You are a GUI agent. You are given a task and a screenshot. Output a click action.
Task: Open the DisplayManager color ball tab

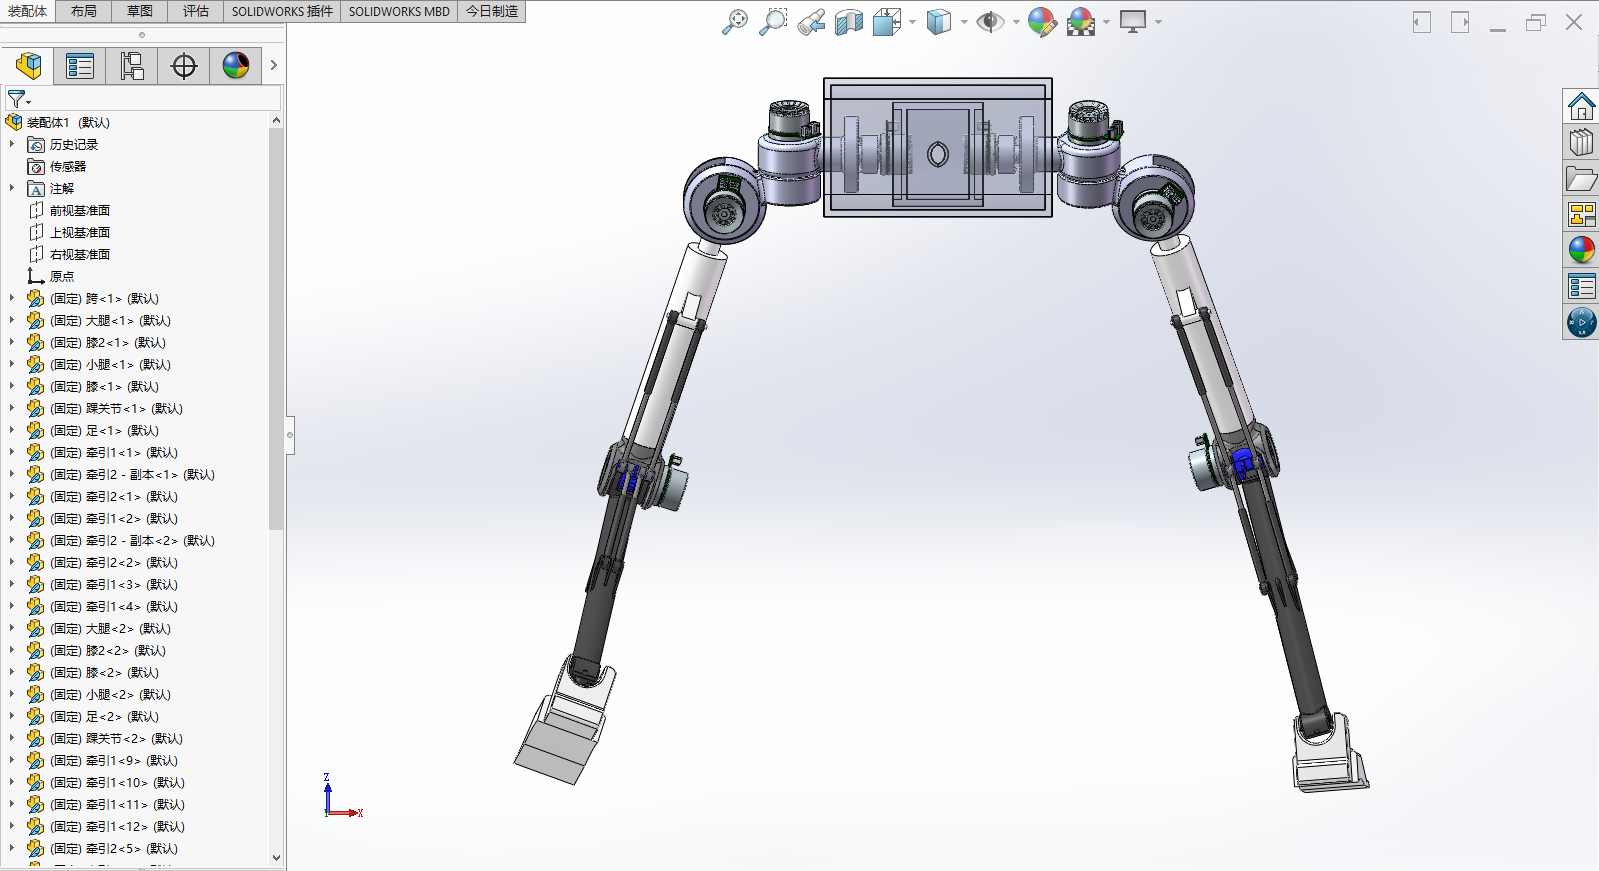[236, 66]
